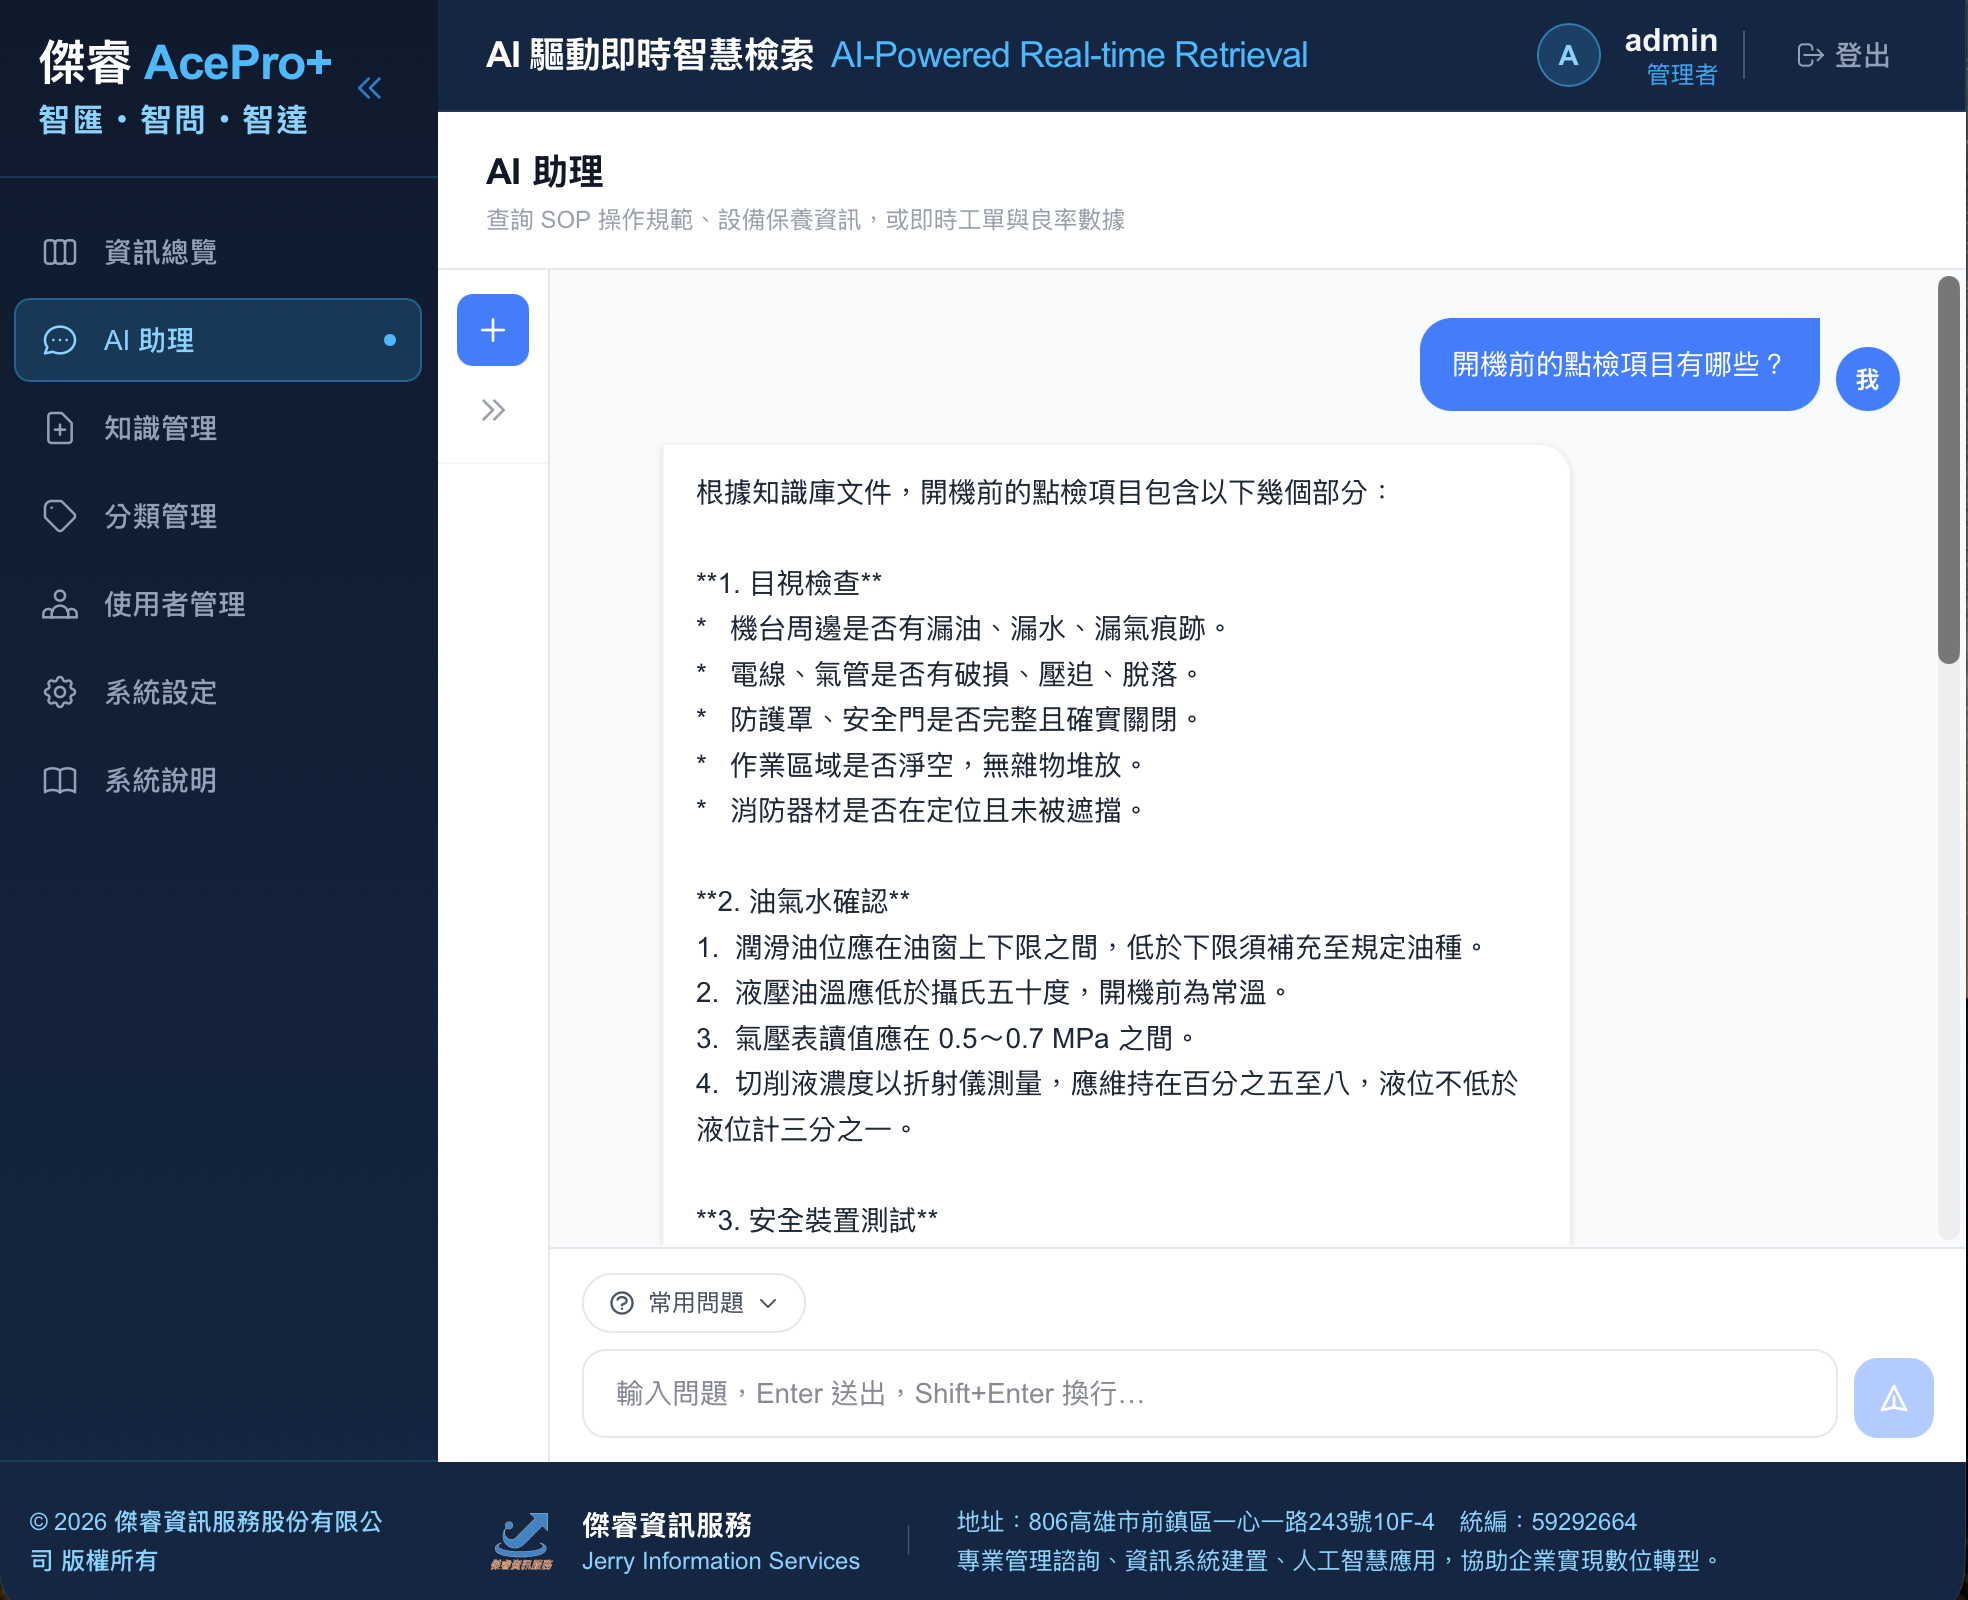
Task: Click the admin avatar circle
Action: [x=1568, y=55]
